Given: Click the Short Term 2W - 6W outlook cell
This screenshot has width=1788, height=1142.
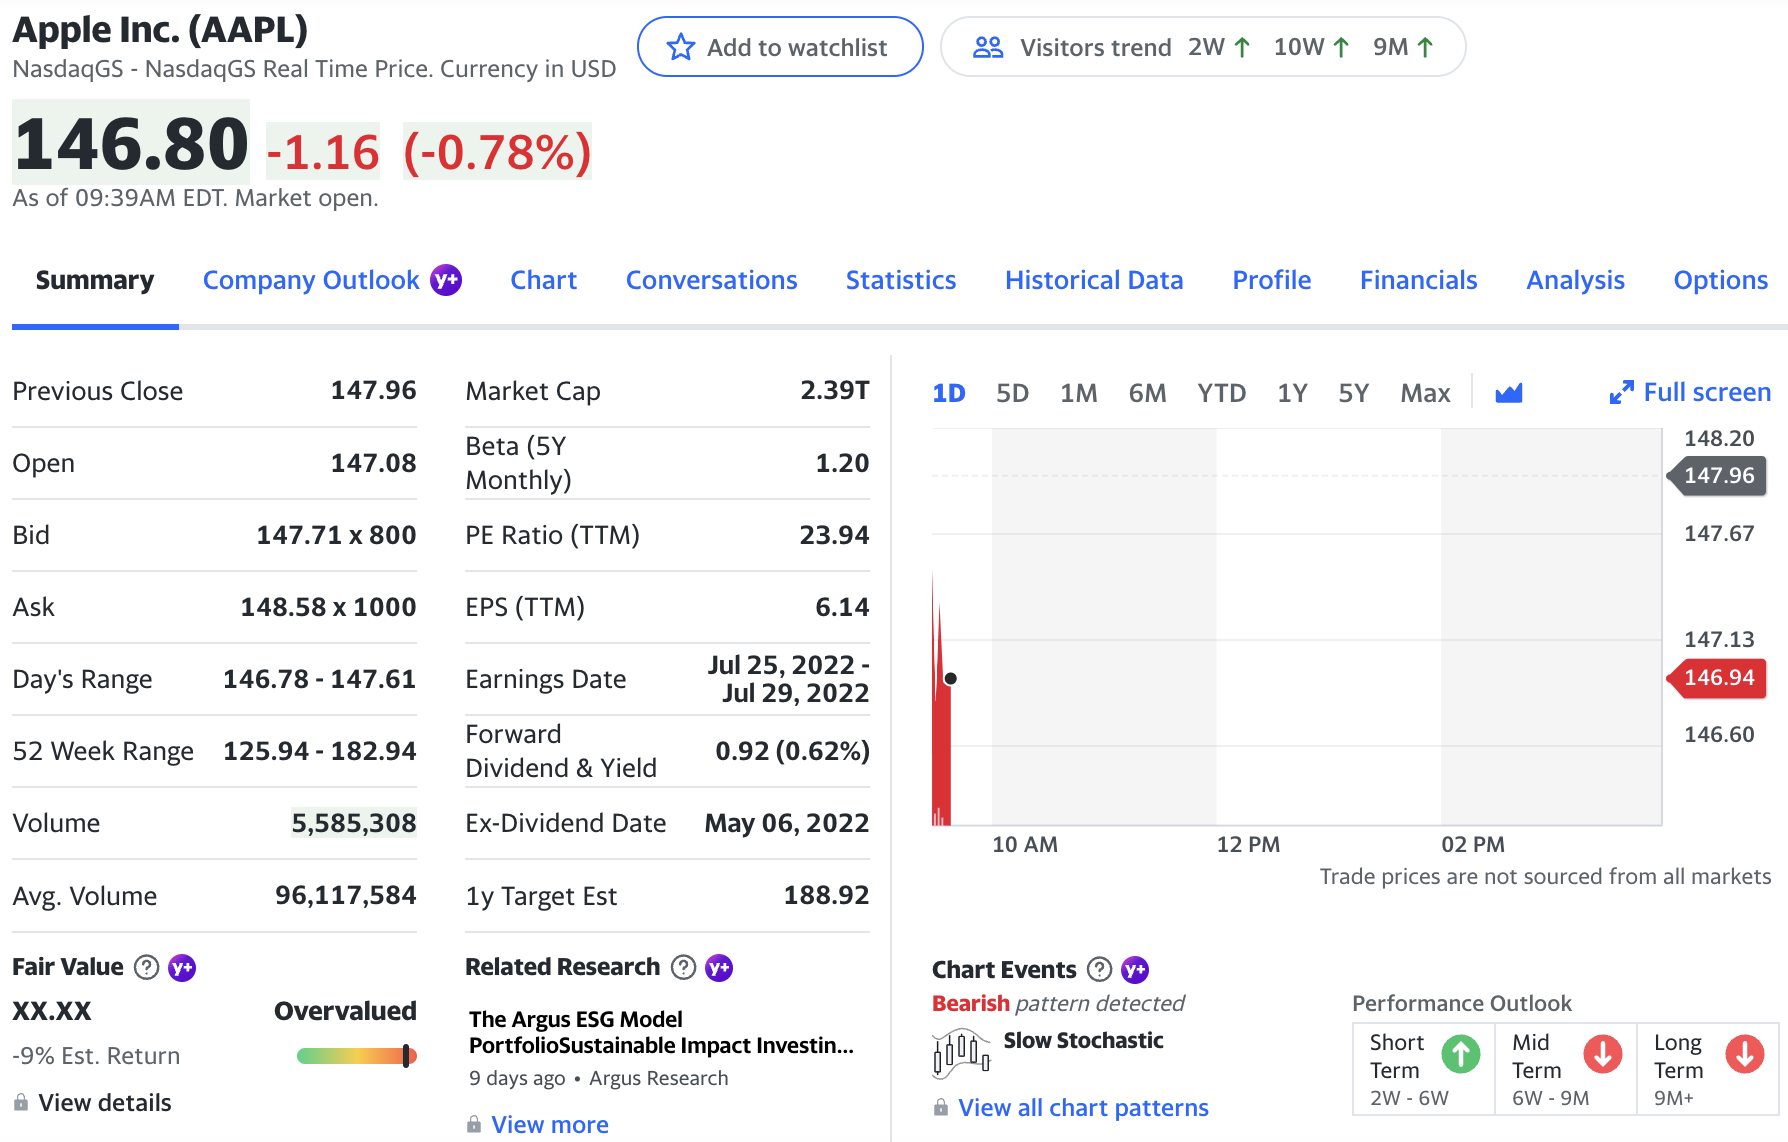Looking at the screenshot, I should [1424, 1069].
